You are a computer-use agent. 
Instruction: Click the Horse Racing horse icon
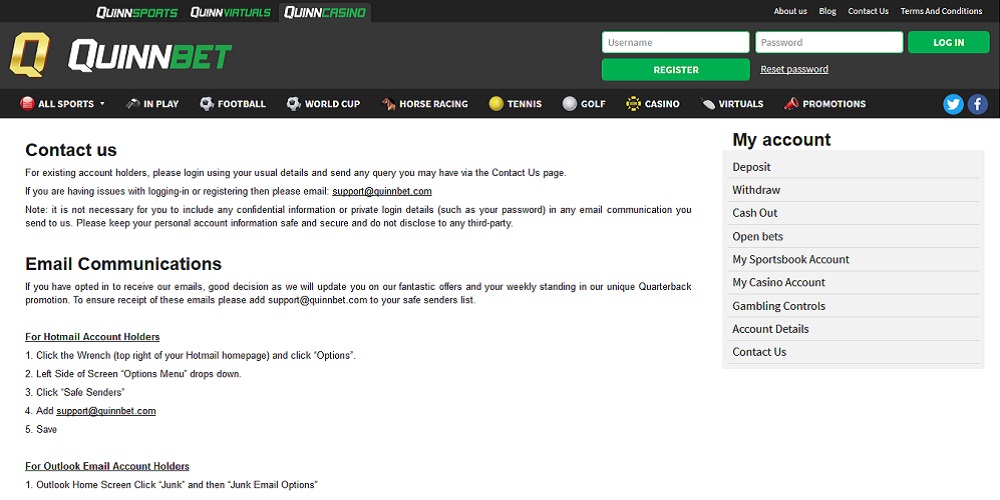point(388,103)
